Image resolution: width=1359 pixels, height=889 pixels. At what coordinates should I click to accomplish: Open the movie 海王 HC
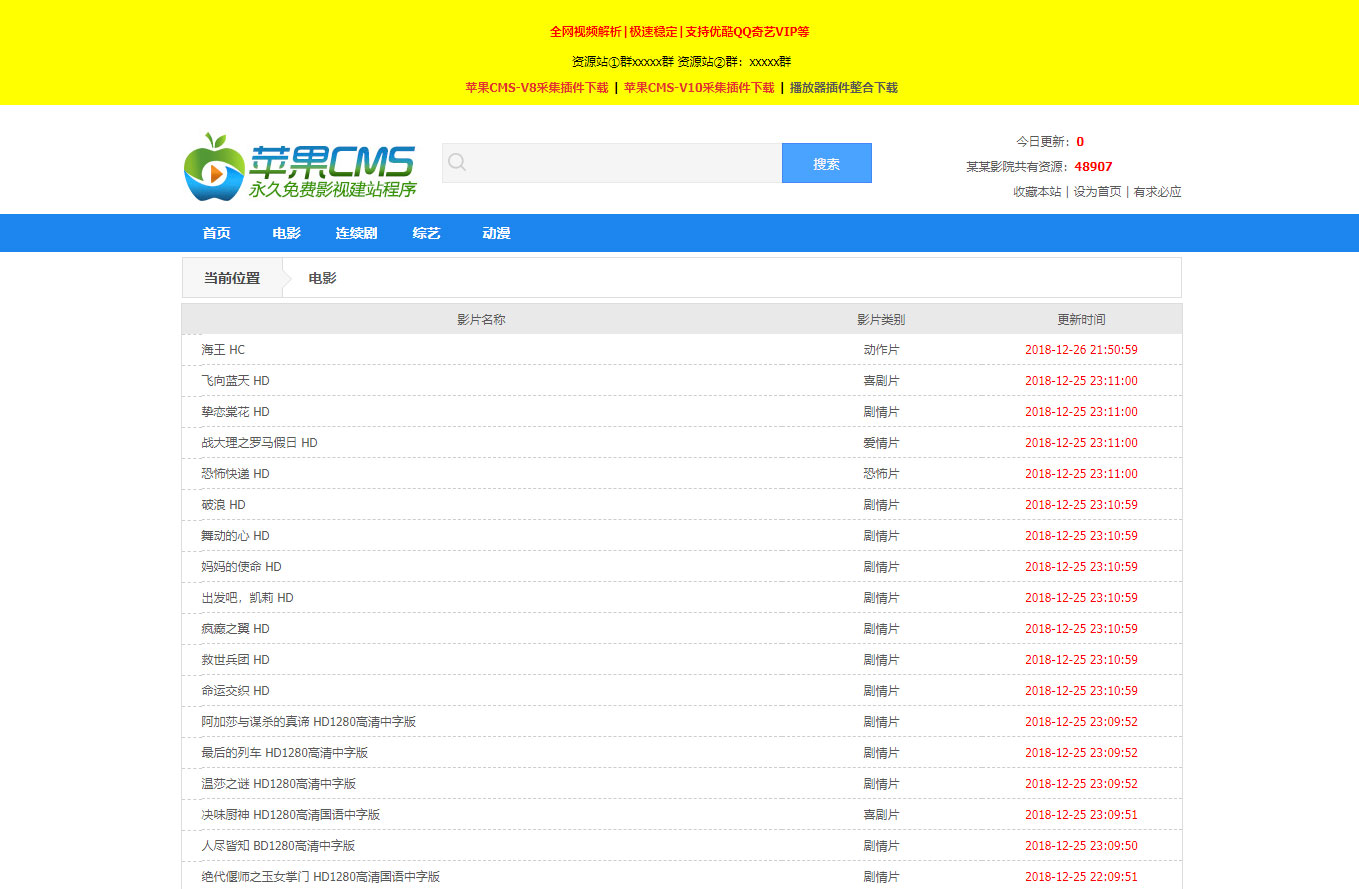(x=221, y=349)
